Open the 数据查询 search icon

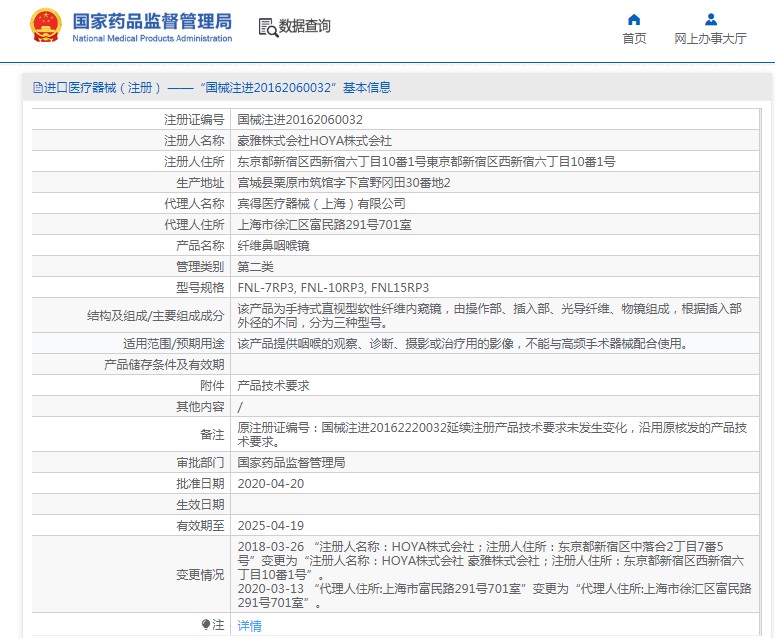pos(268,27)
